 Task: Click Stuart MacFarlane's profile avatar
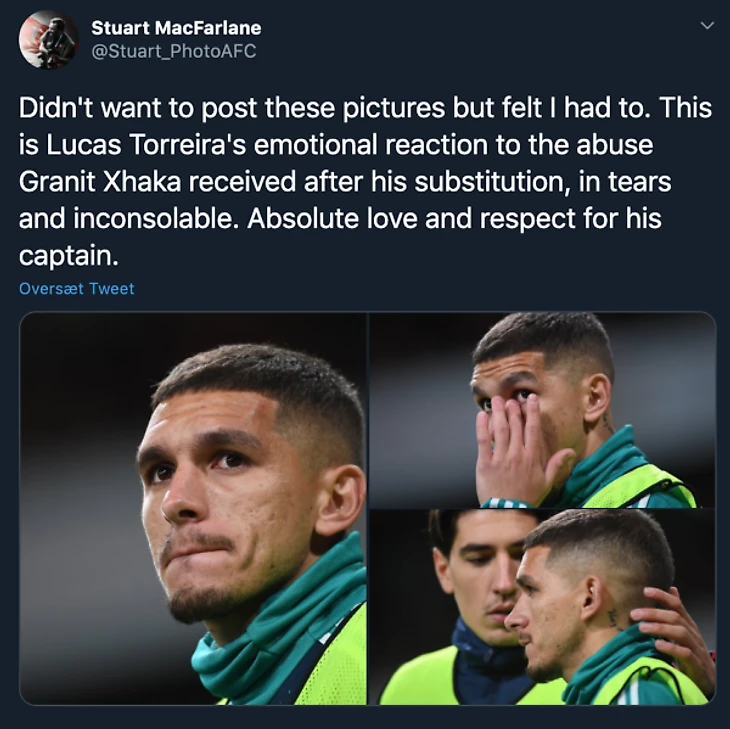point(48,39)
